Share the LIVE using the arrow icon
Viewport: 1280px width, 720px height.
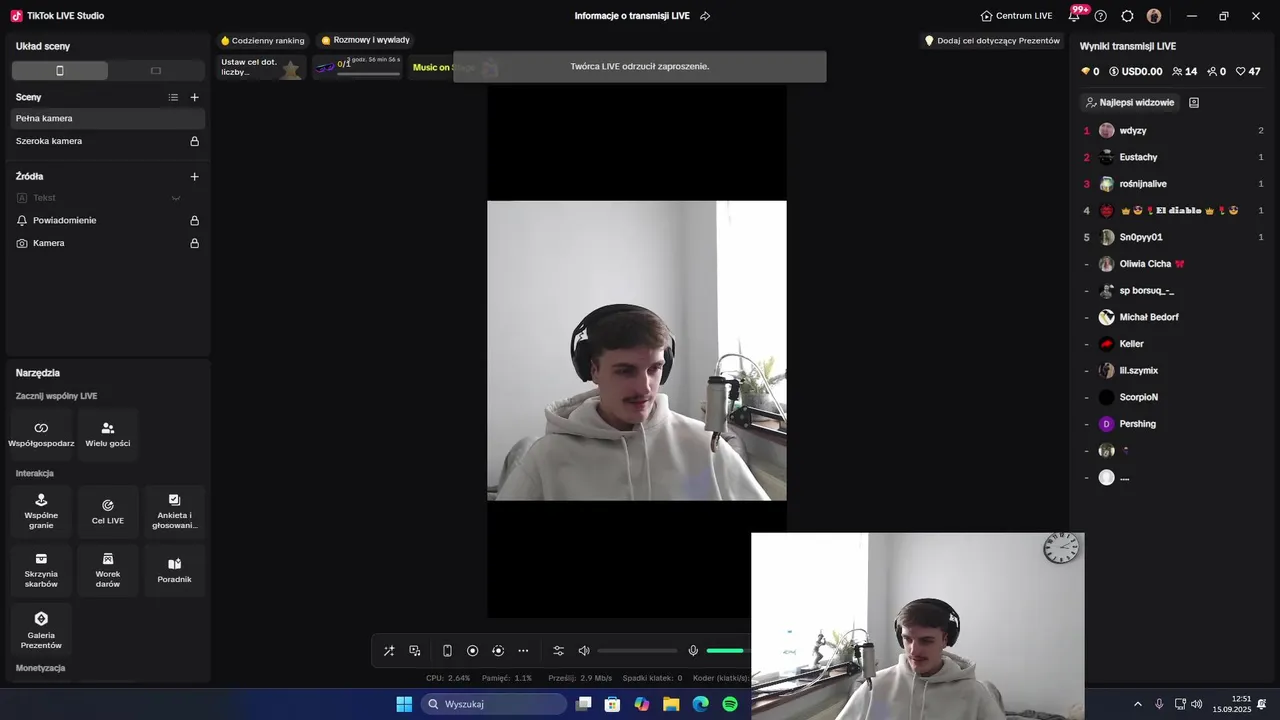pyautogui.click(x=705, y=16)
